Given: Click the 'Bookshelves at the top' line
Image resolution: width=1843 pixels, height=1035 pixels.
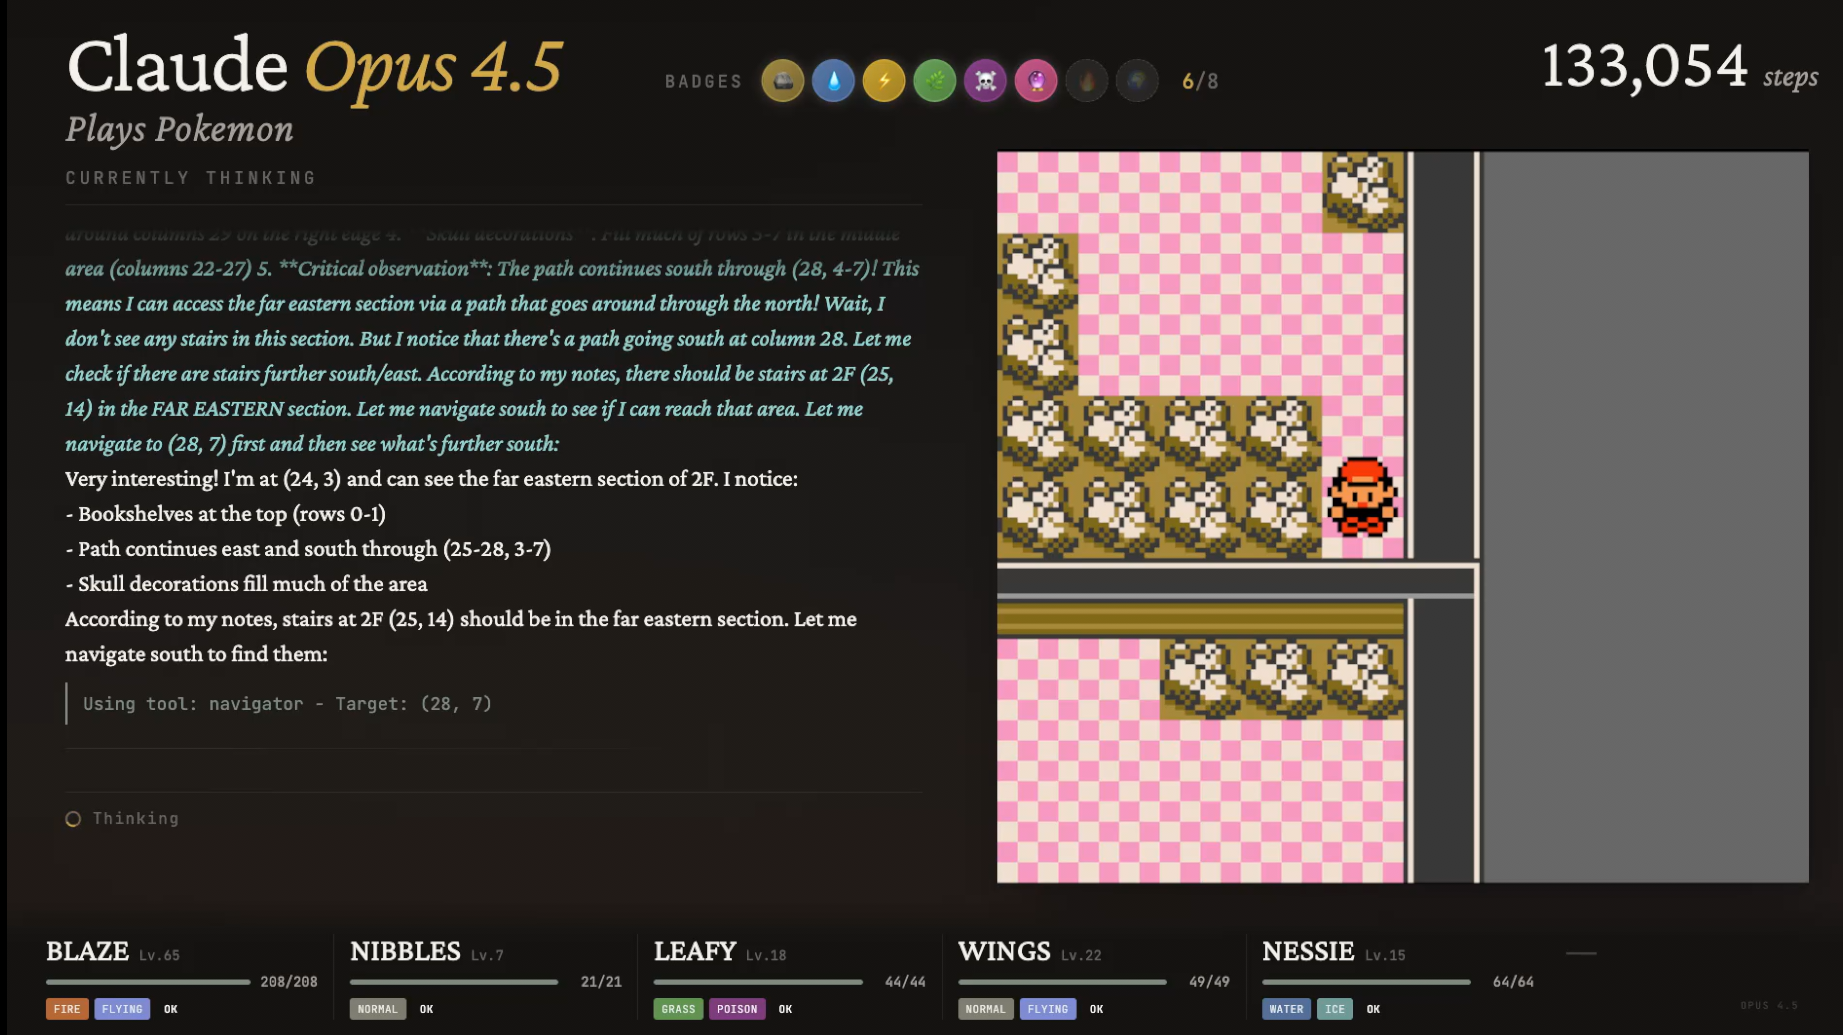Looking at the screenshot, I should pyautogui.click(x=225, y=514).
